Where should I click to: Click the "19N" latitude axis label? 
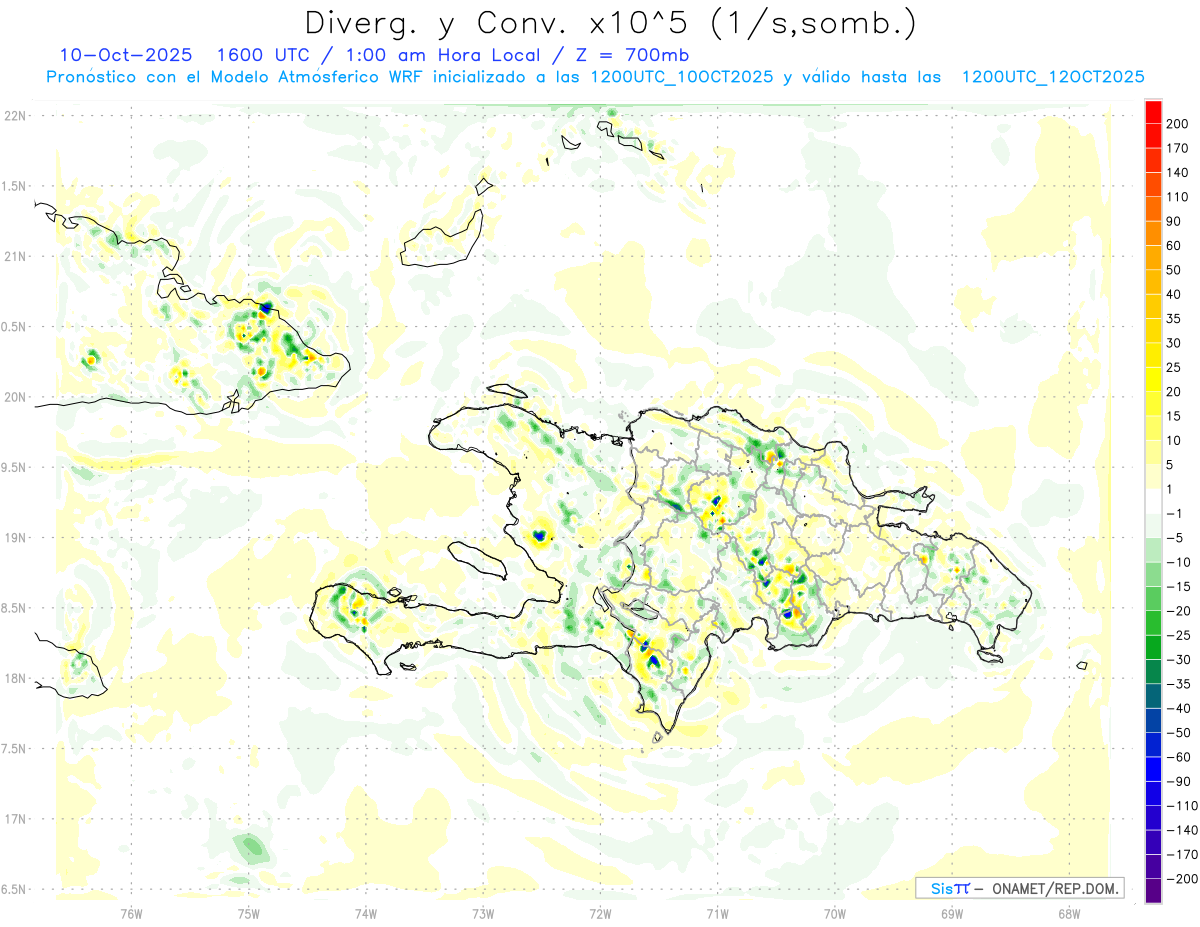point(14,537)
